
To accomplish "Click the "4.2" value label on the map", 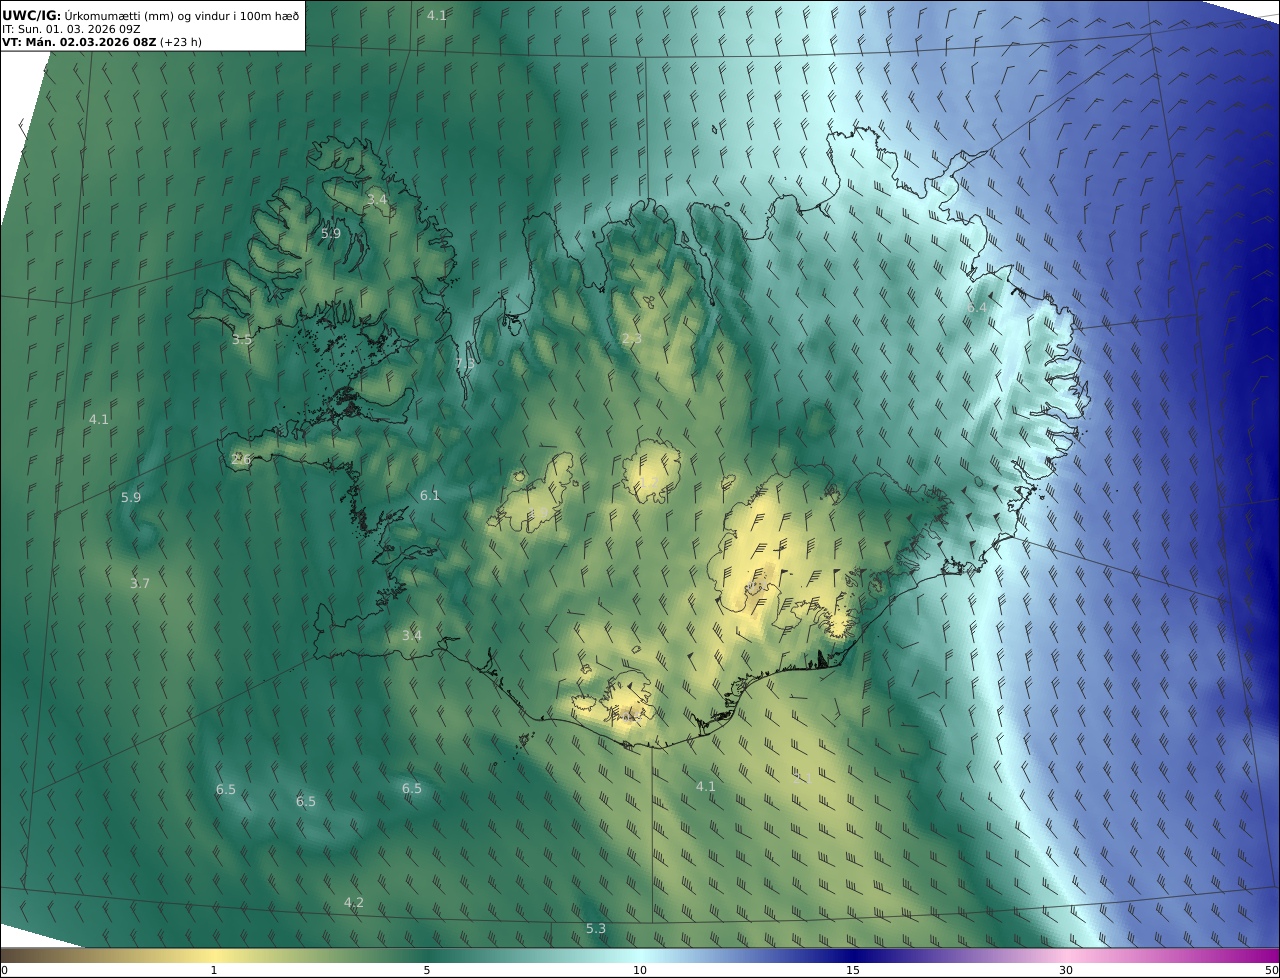I will pyautogui.click(x=354, y=902).
